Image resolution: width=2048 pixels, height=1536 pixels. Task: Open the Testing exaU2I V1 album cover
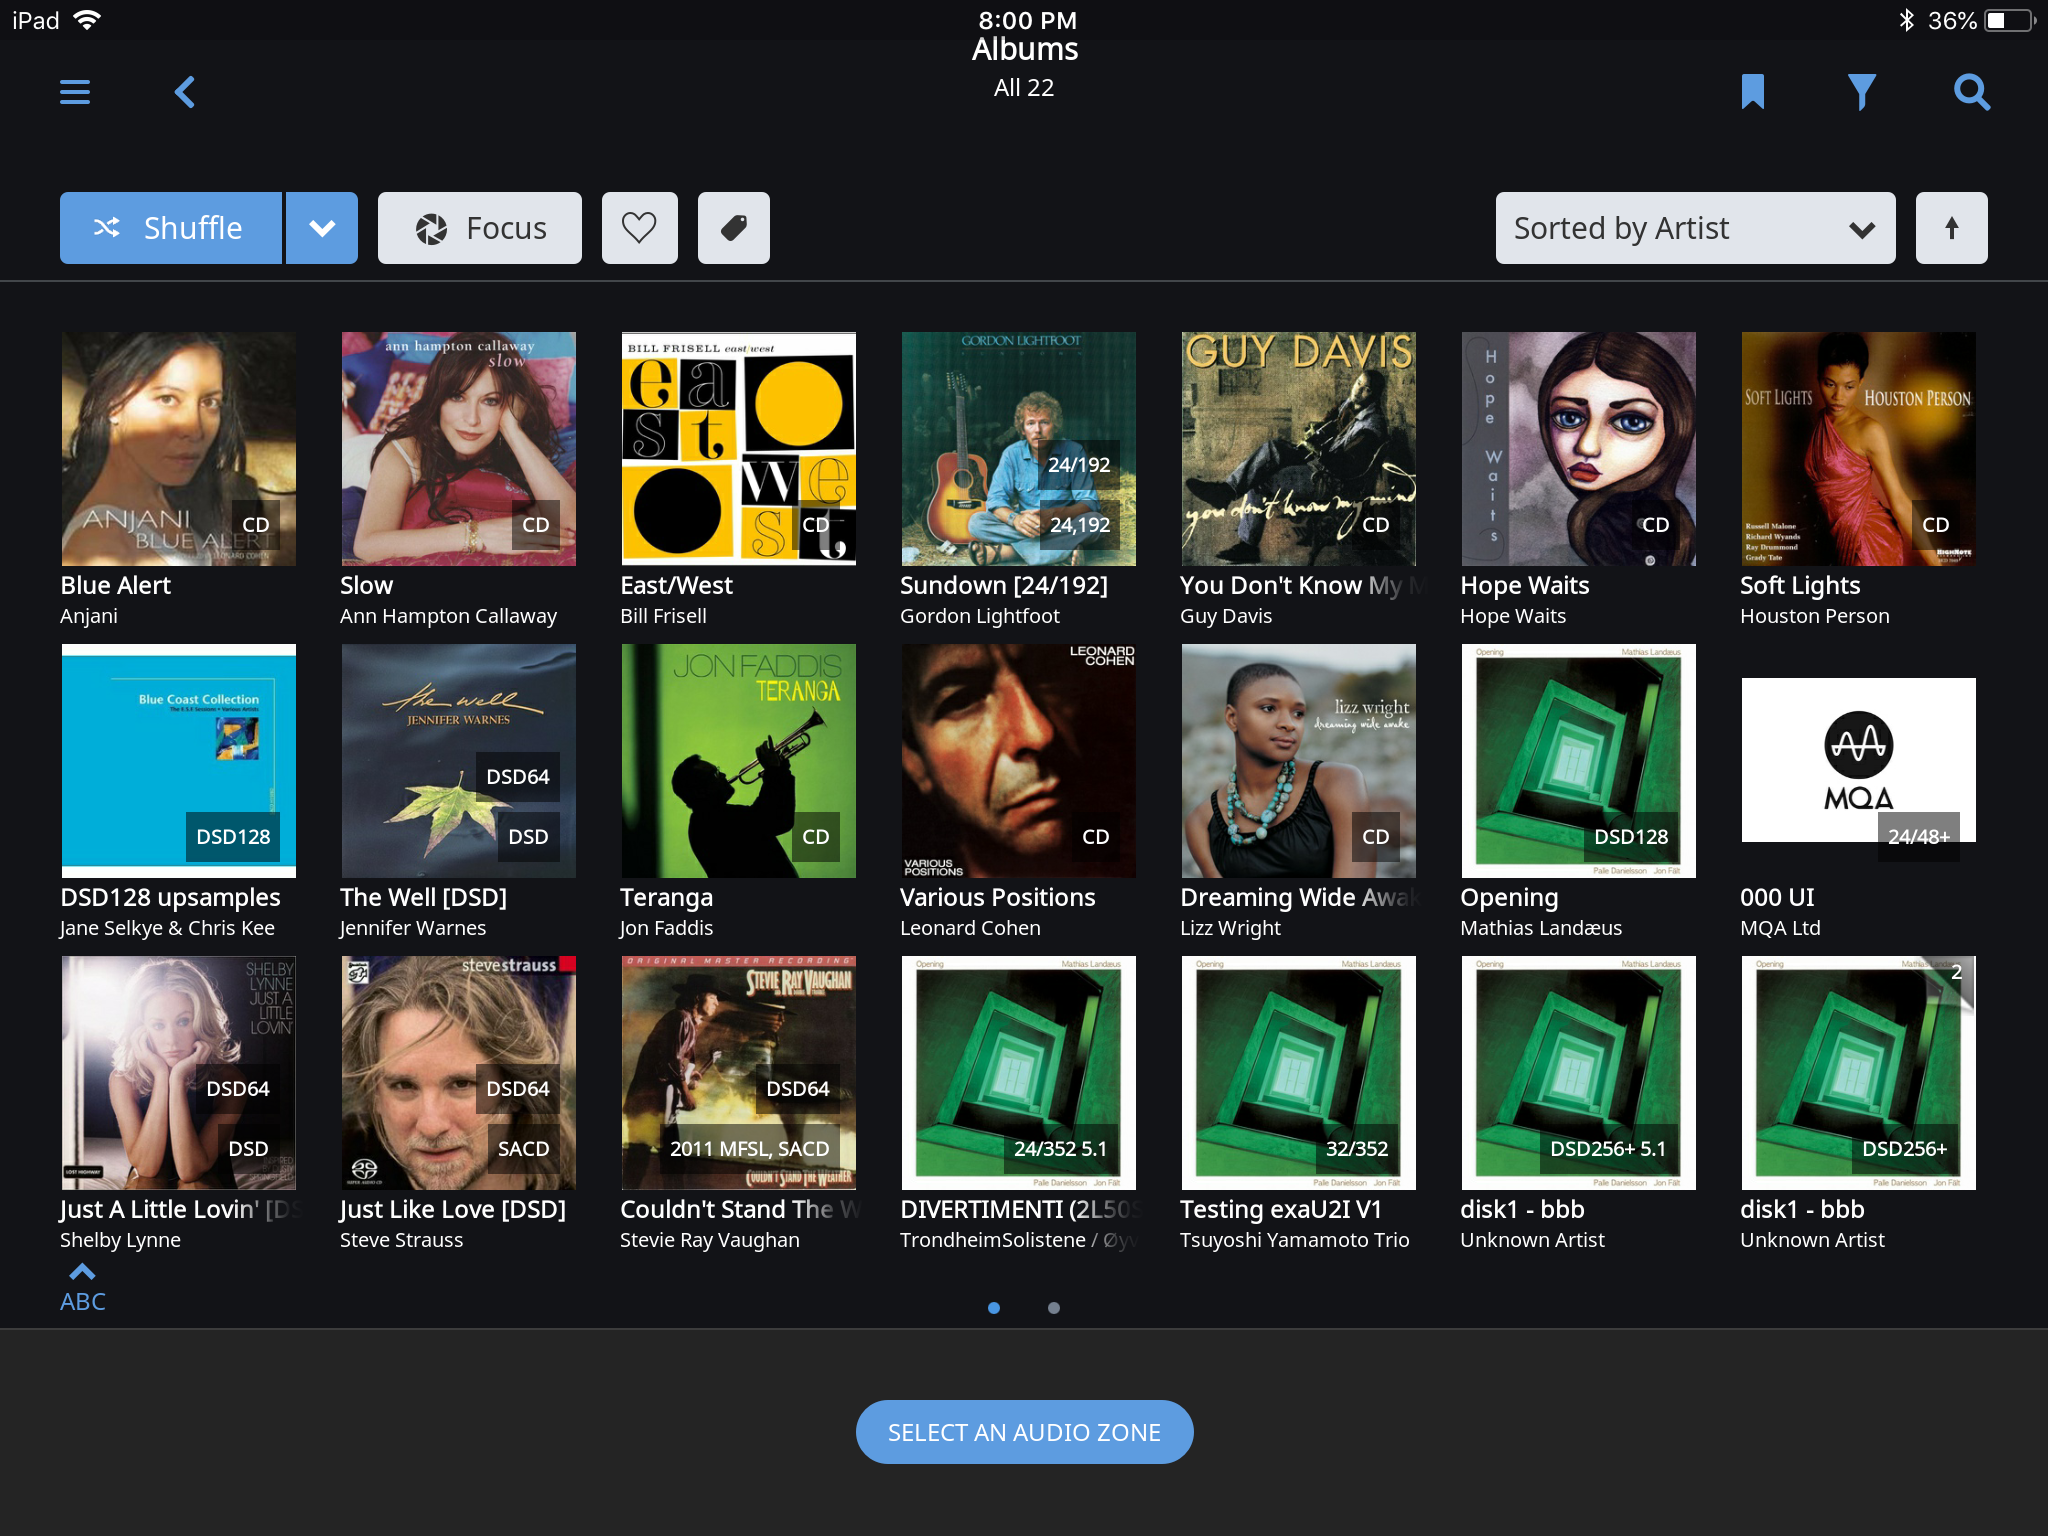pyautogui.click(x=1299, y=1073)
